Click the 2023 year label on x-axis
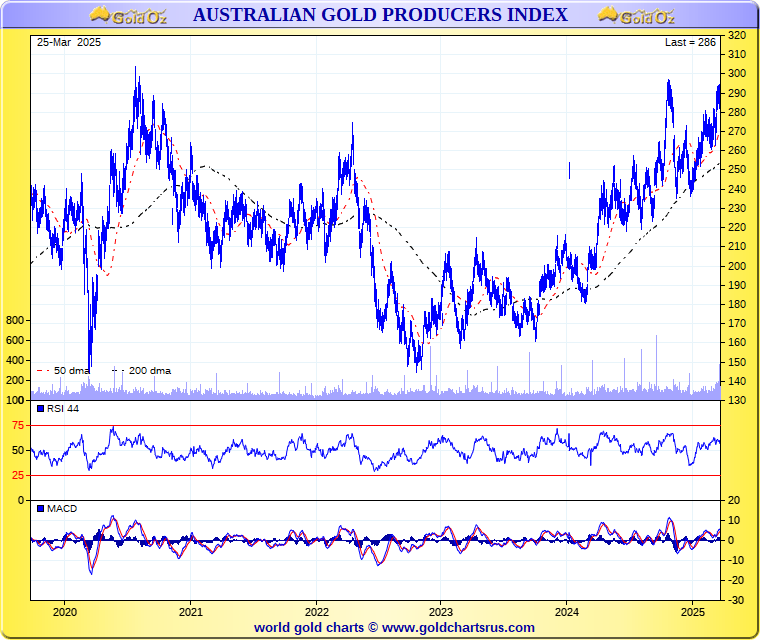Image resolution: width=760 pixels, height=640 pixels. (x=441, y=612)
